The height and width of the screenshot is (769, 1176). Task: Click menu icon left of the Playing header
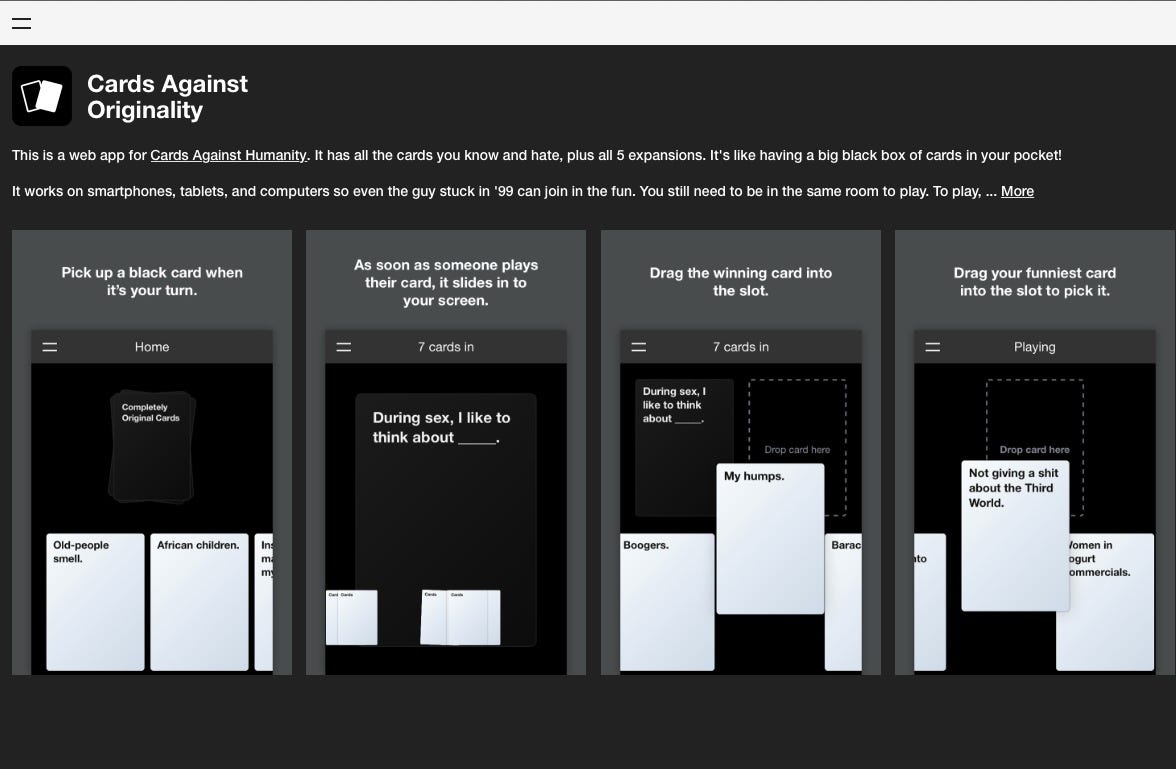(x=932, y=347)
